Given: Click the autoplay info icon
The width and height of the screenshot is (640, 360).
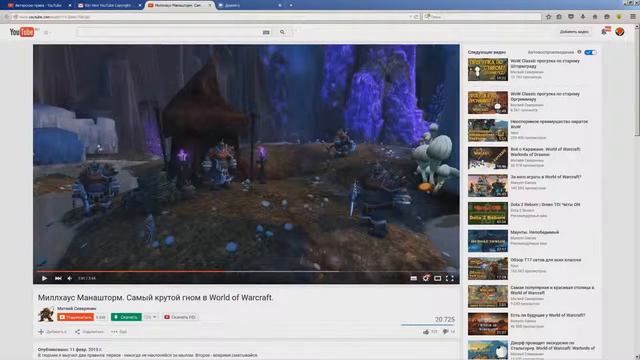Looking at the screenshot, I should [579, 52].
